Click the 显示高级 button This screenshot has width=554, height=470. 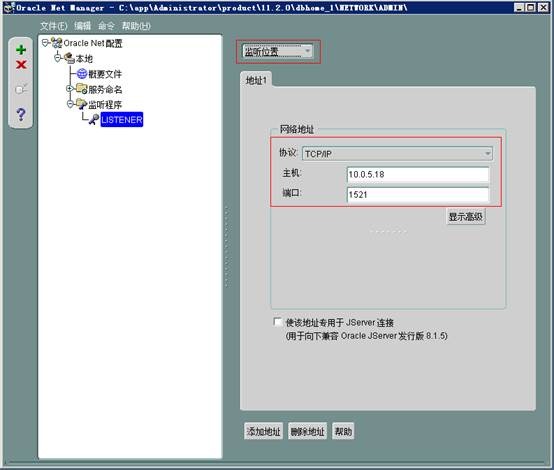coord(466,216)
